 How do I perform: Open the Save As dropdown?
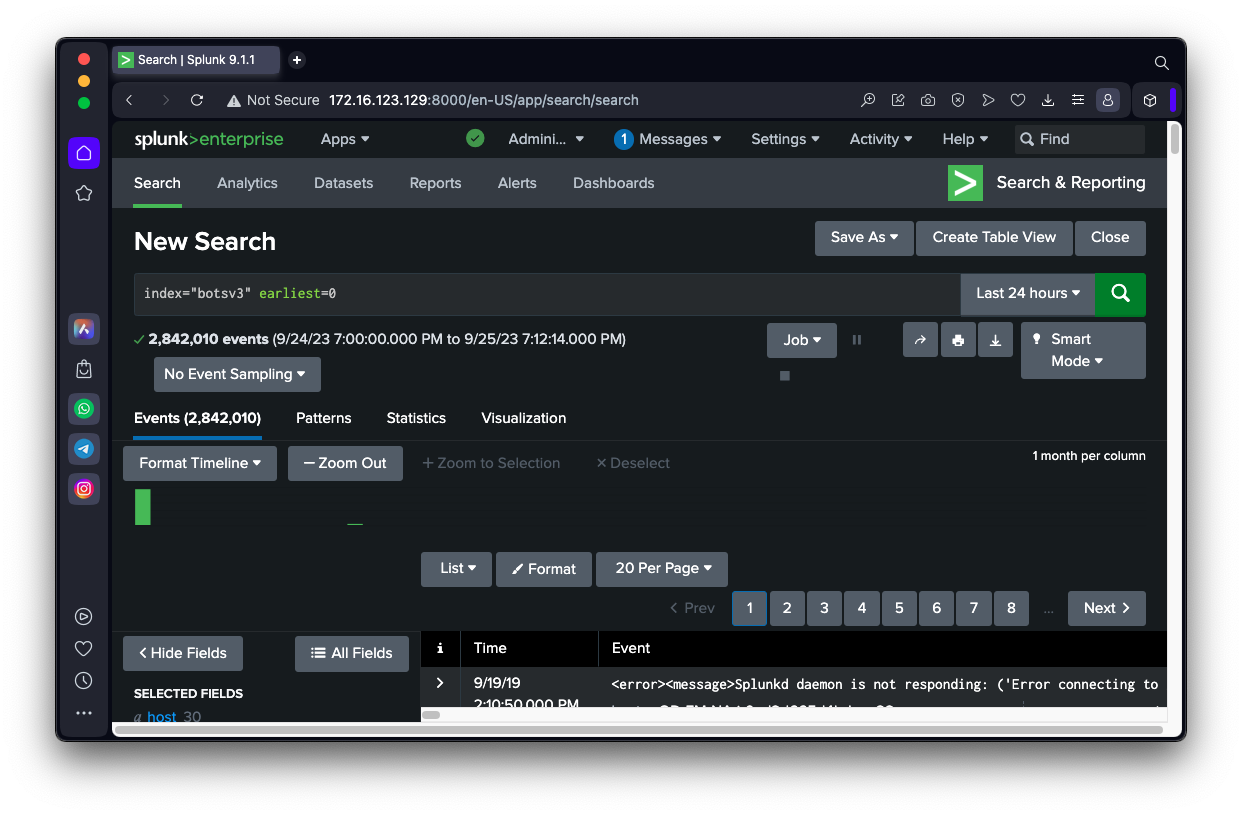click(864, 237)
